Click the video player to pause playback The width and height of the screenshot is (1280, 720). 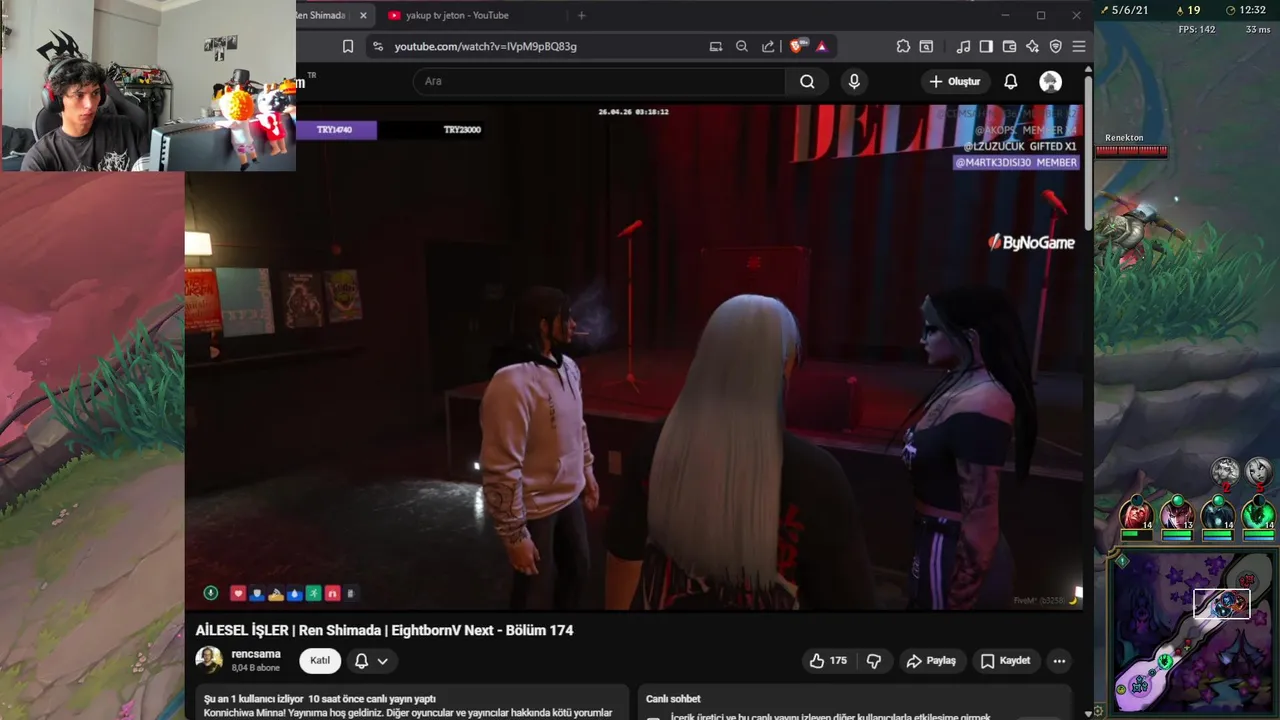click(x=634, y=358)
